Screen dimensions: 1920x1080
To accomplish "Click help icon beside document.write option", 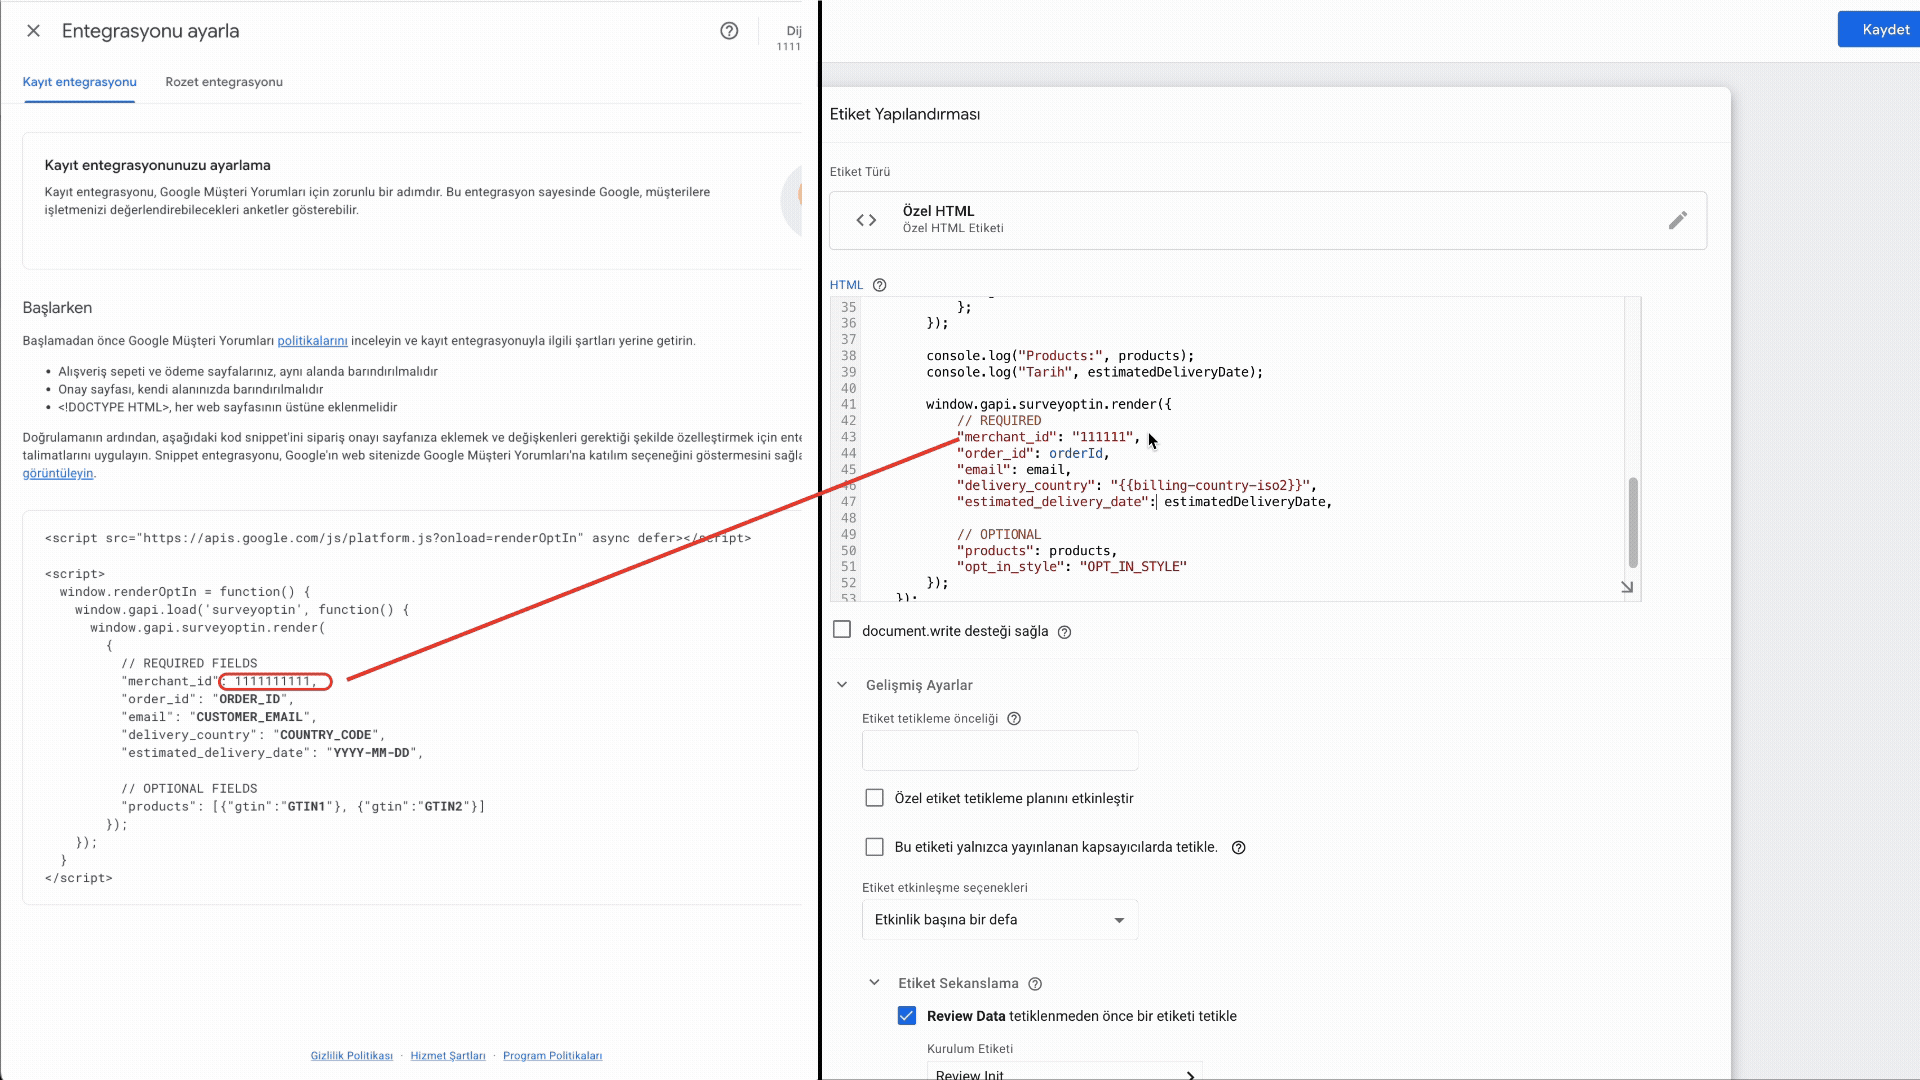I will [x=1064, y=632].
